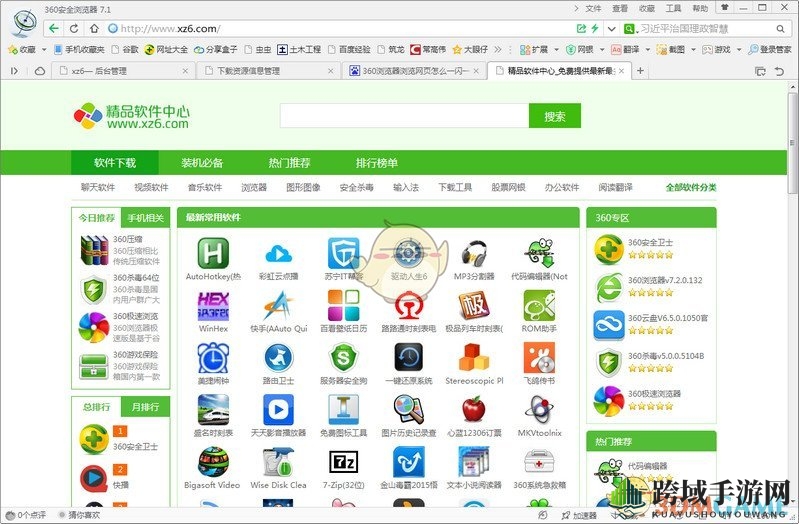Click the page vertical scrollbar thumb
The image size is (799, 524).
792,143
